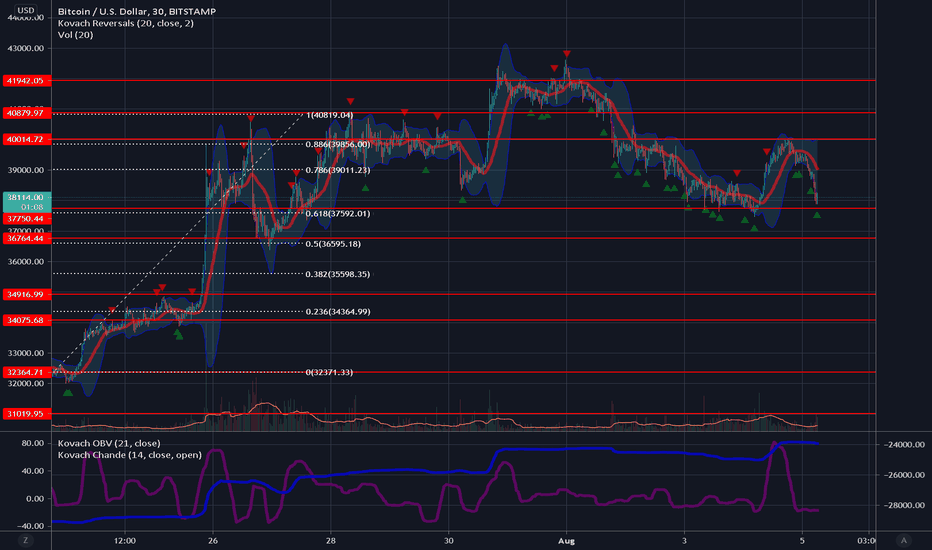Select the Fib level 0.786(39011.23) label
This screenshot has height=550, width=932.
(338, 170)
